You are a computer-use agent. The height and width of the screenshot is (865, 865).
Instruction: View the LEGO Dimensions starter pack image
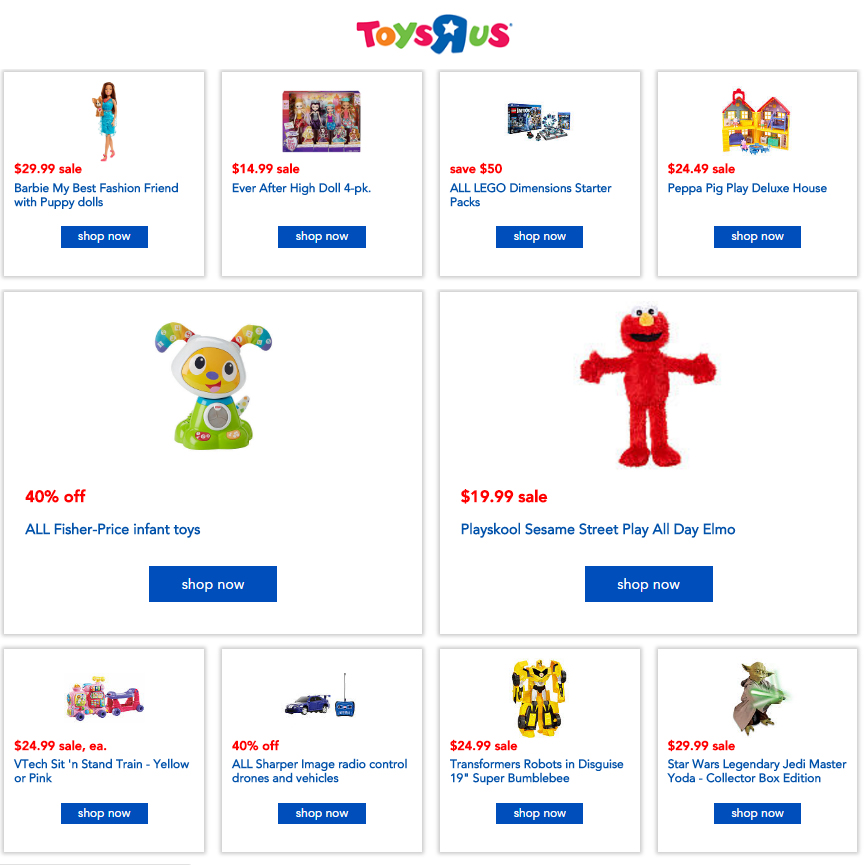[x=539, y=122]
